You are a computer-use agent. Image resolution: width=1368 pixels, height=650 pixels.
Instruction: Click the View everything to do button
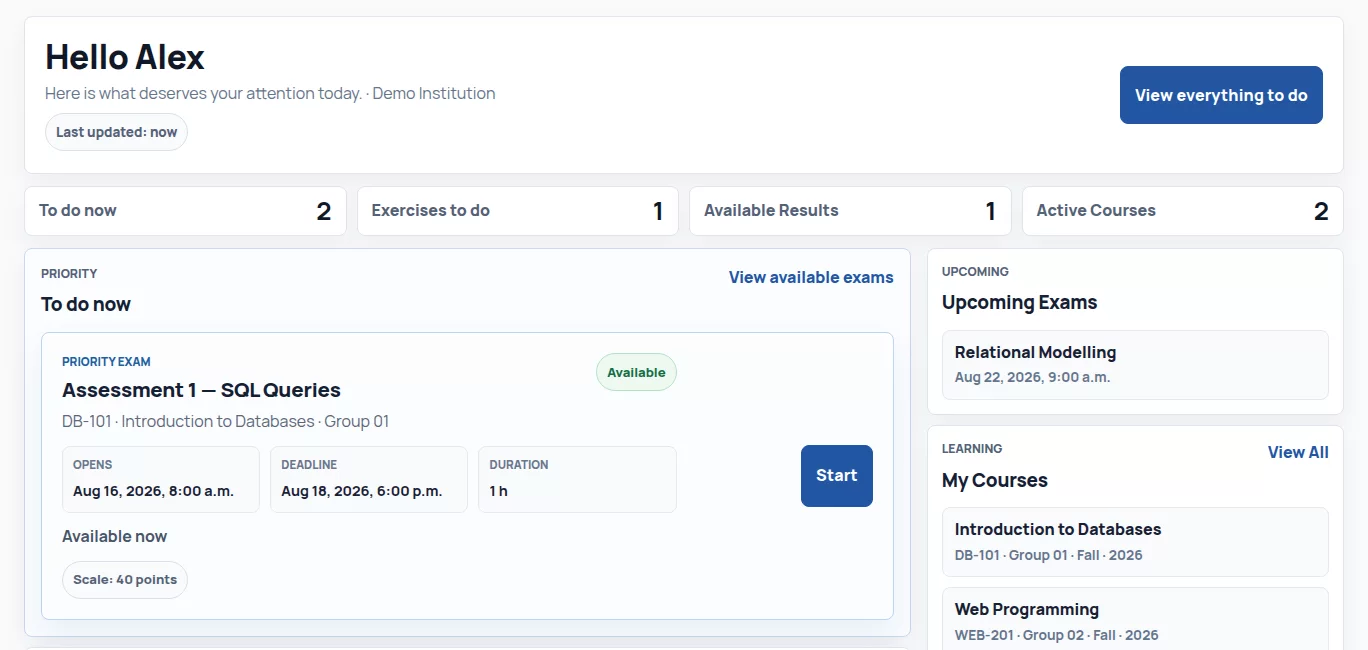point(1221,95)
